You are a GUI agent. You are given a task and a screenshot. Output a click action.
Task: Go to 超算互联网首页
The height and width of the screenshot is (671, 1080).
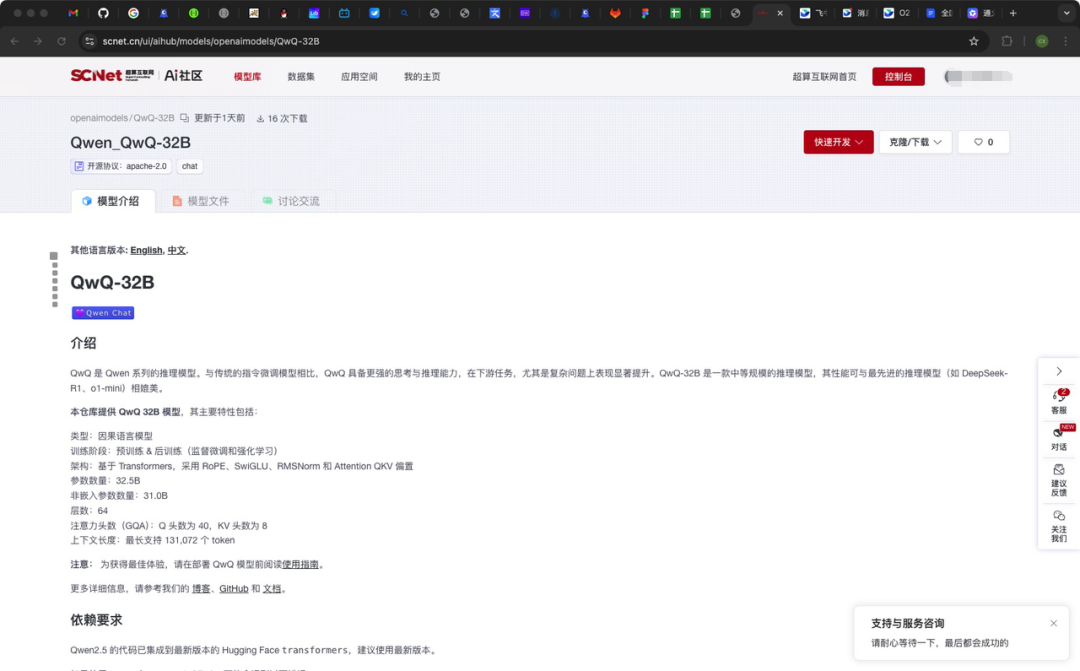click(824, 76)
